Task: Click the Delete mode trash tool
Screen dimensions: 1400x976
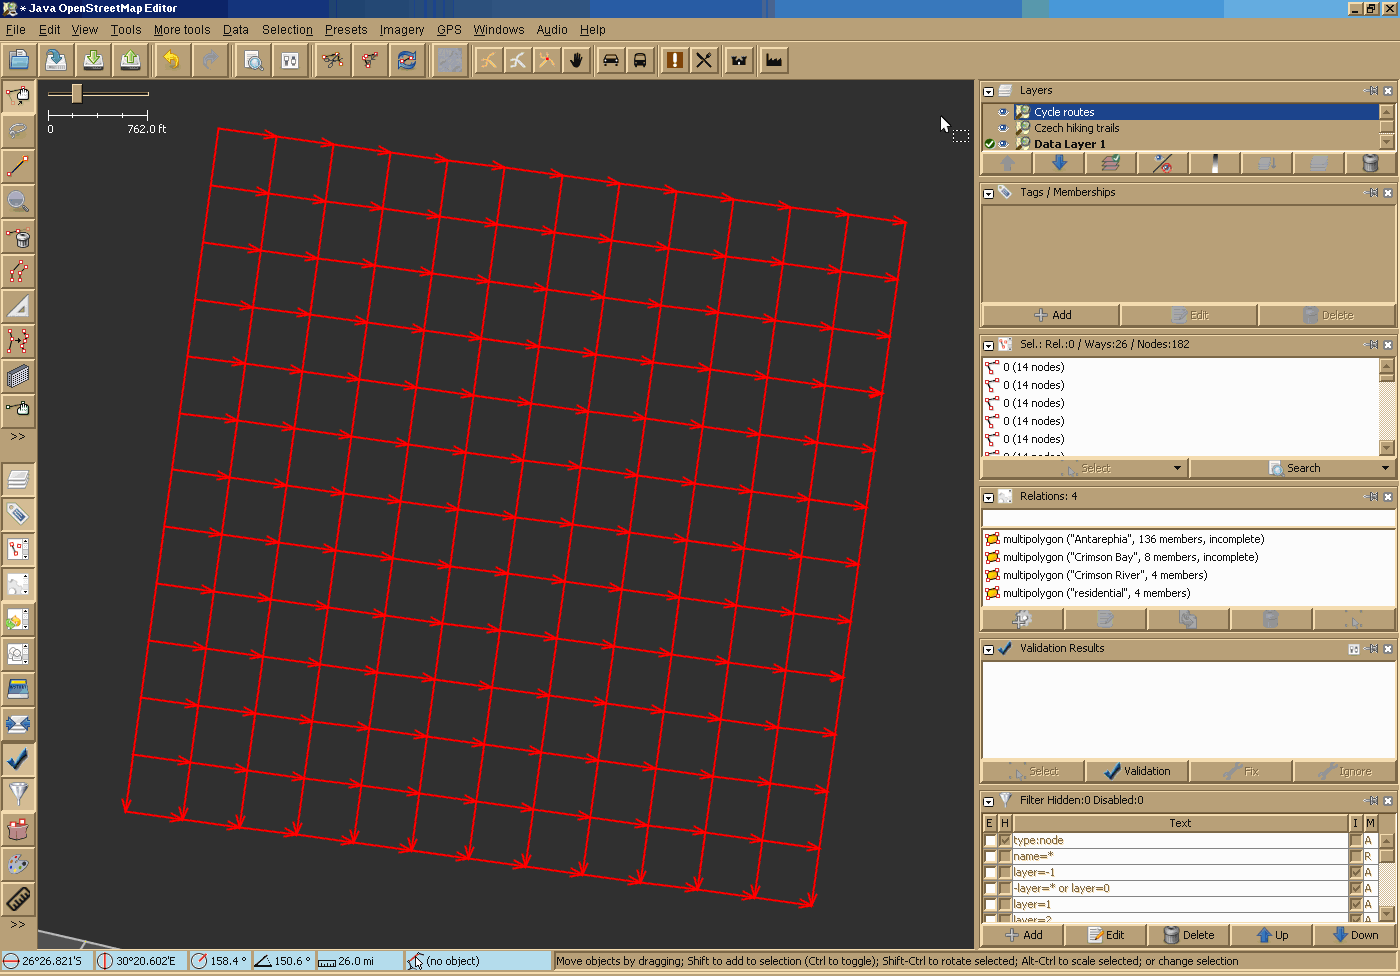Action: [18, 237]
